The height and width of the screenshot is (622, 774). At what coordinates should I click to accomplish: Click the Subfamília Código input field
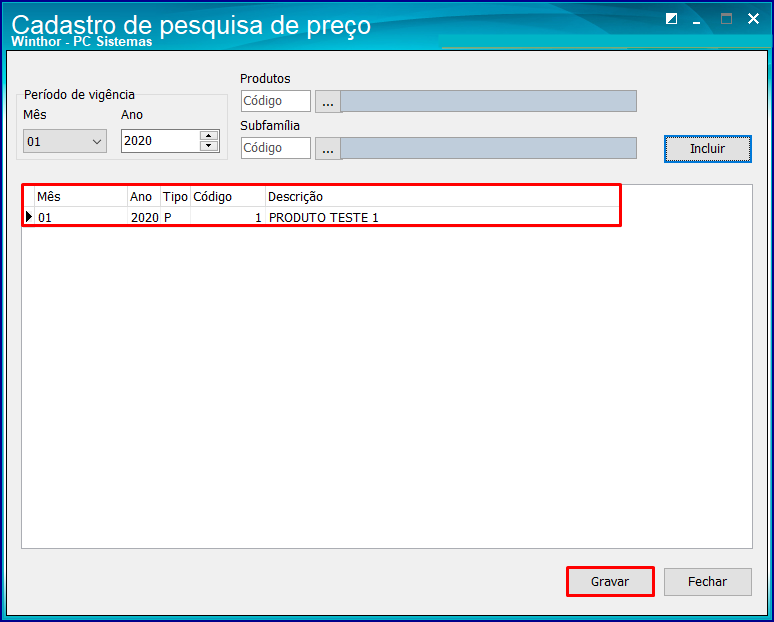coord(276,148)
